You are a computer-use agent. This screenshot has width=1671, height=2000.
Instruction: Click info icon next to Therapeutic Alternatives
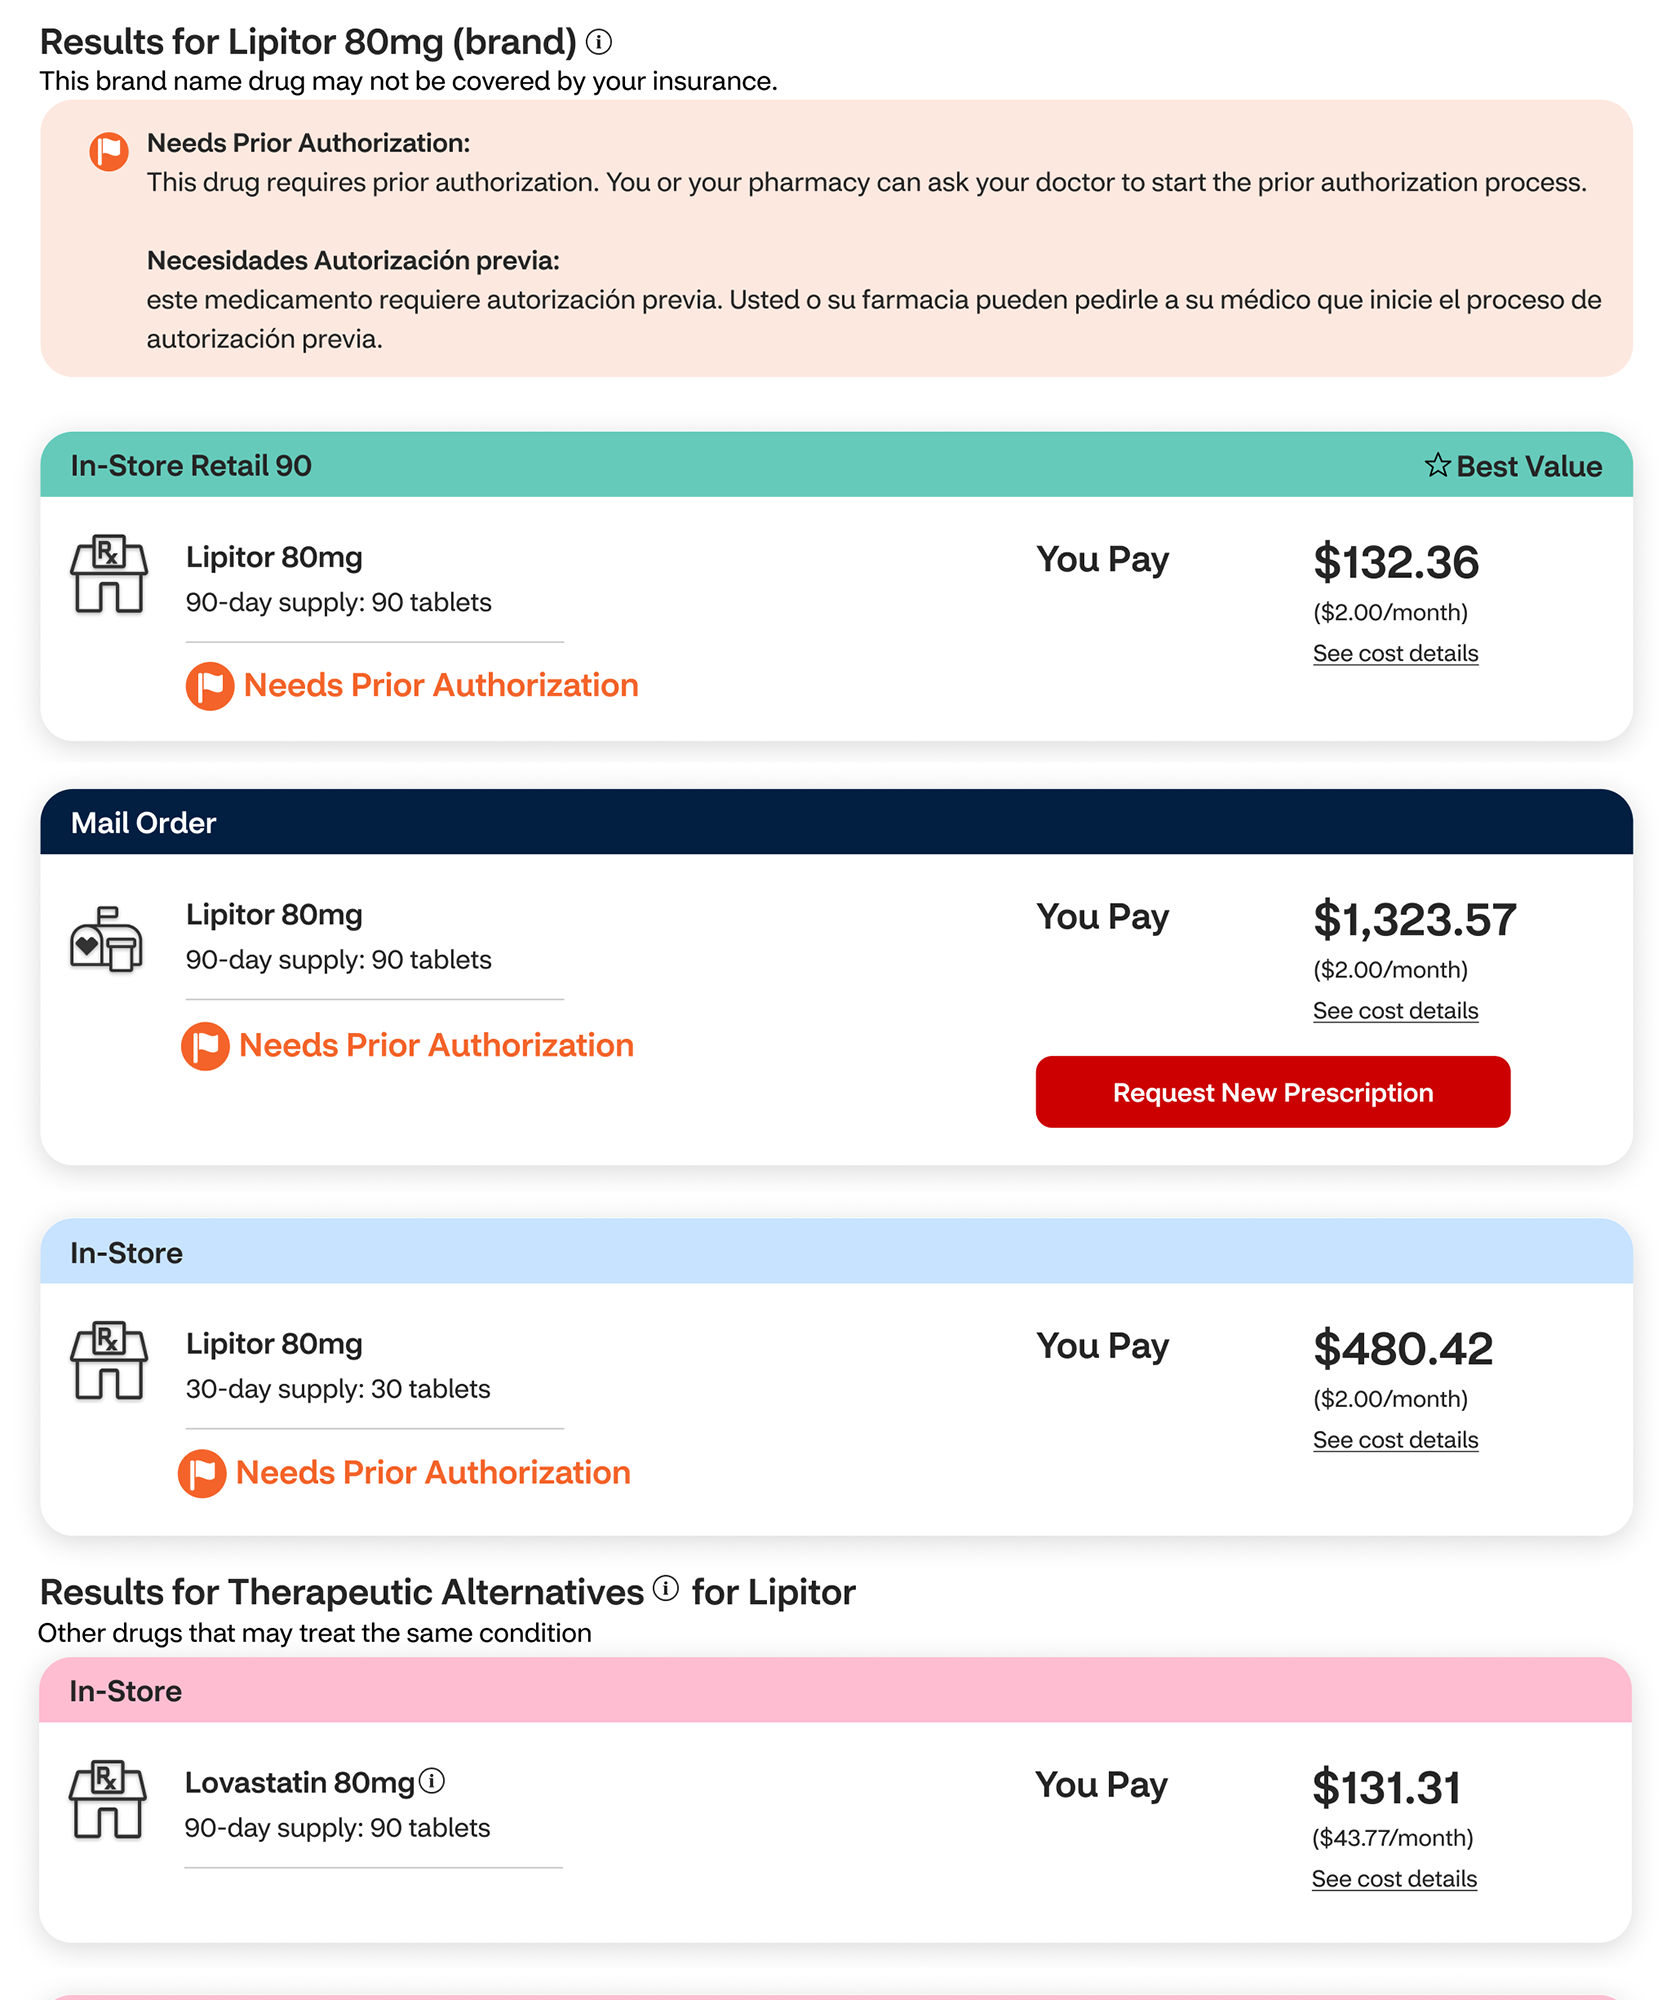(666, 1588)
